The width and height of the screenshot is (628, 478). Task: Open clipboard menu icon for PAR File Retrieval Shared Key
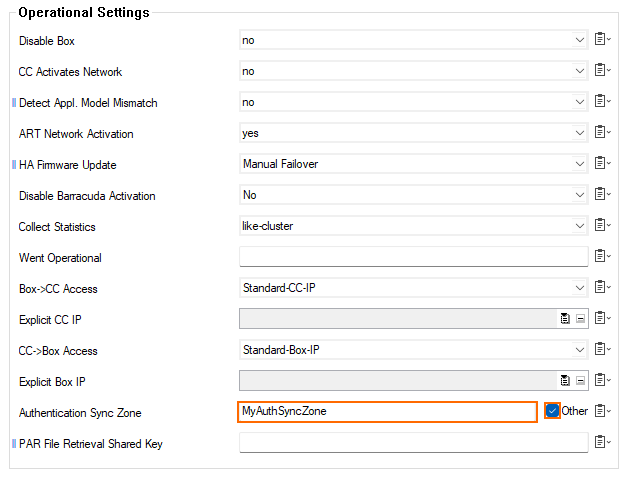[602, 442]
